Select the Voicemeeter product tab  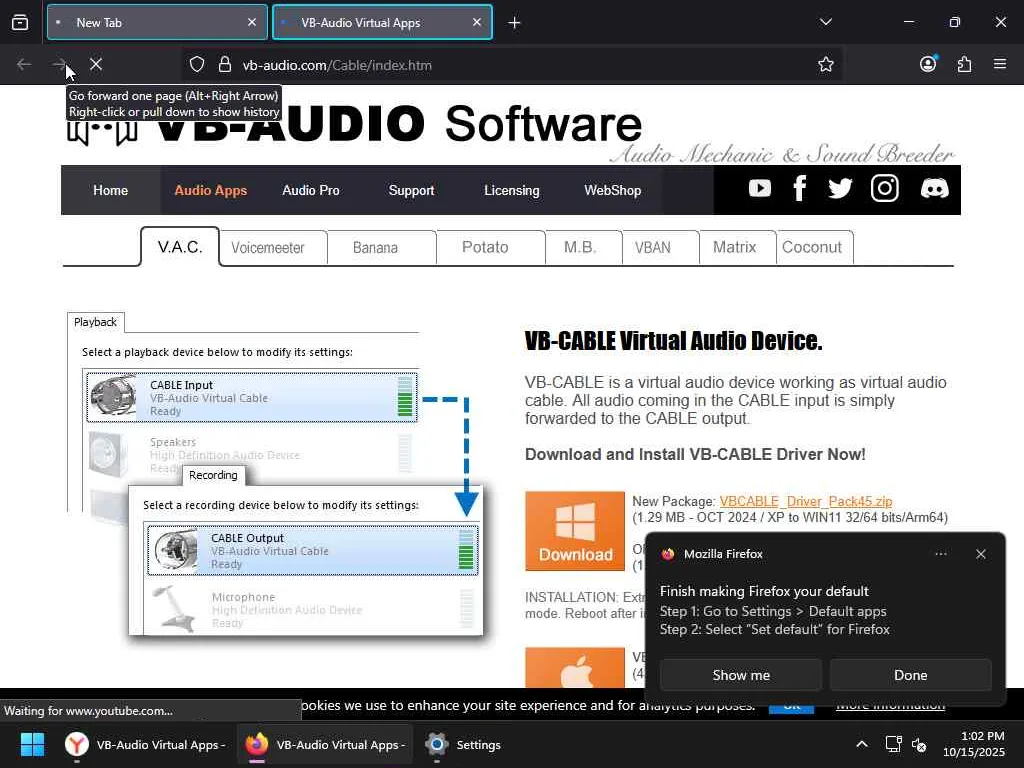(268, 248)
